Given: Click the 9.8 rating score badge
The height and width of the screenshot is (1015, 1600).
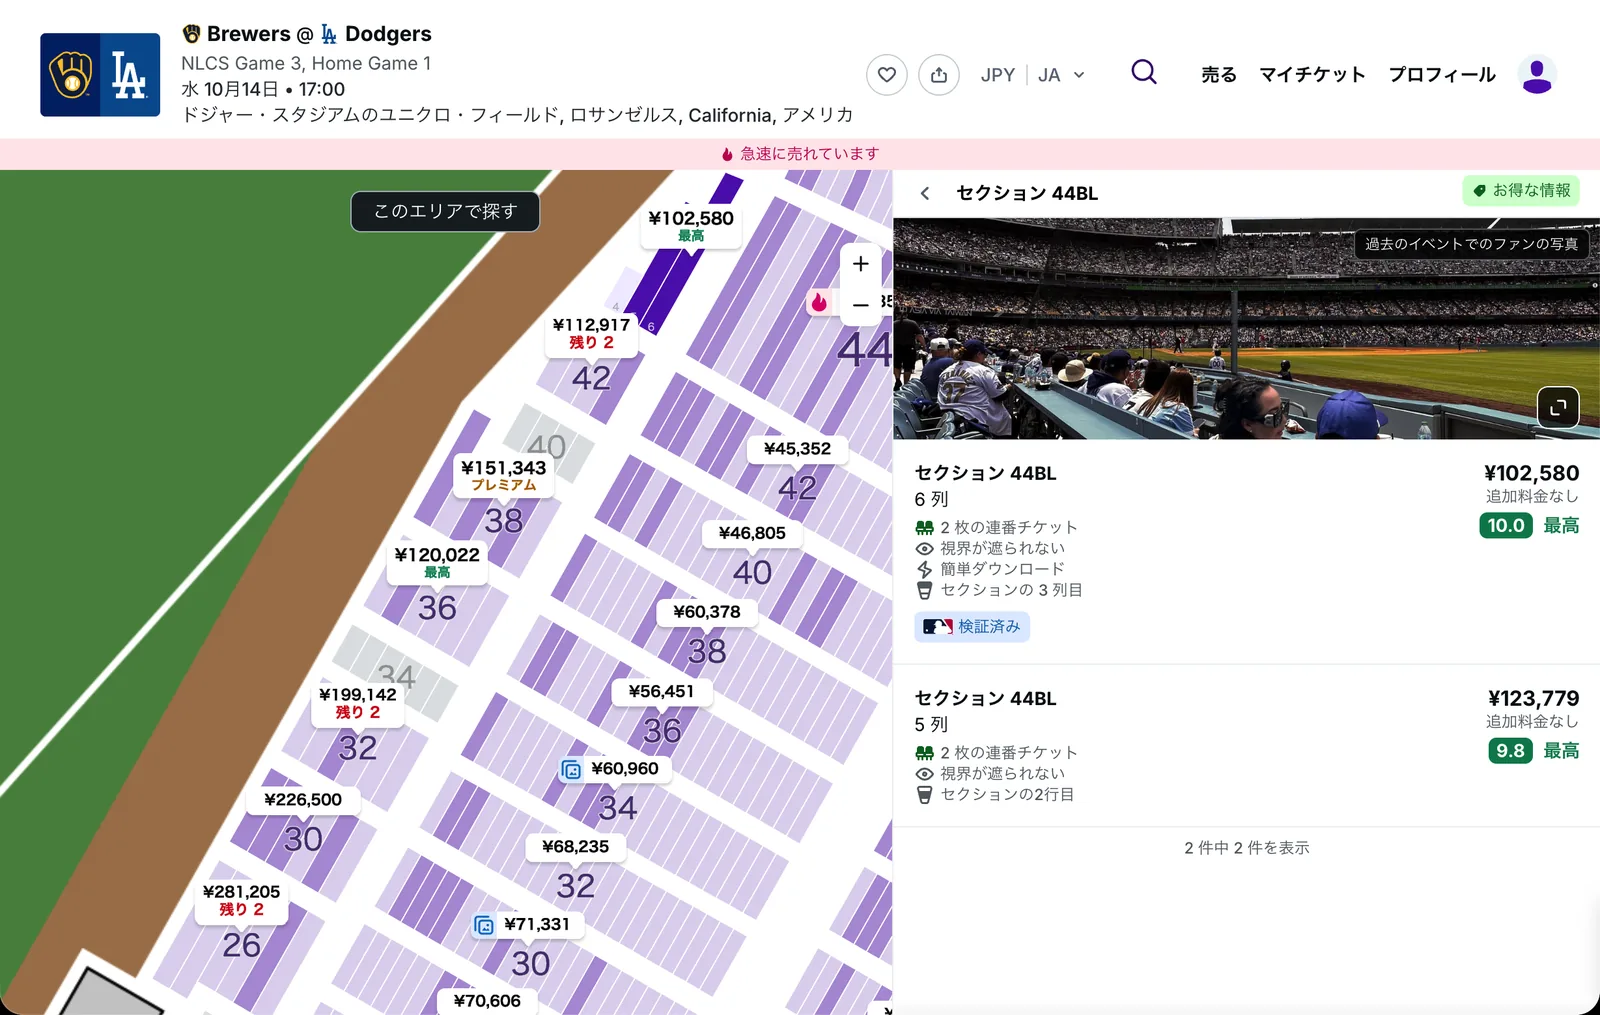Looking at the screenshot, I should coord(1510,751).
